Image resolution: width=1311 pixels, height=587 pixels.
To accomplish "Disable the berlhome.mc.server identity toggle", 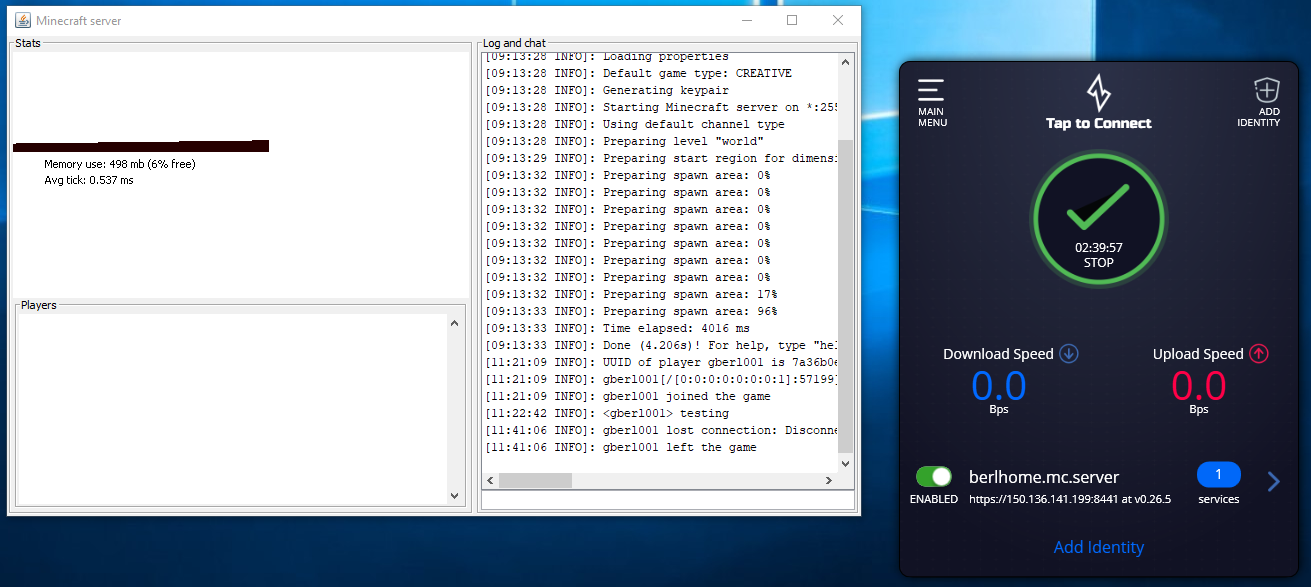I will 933,477.
